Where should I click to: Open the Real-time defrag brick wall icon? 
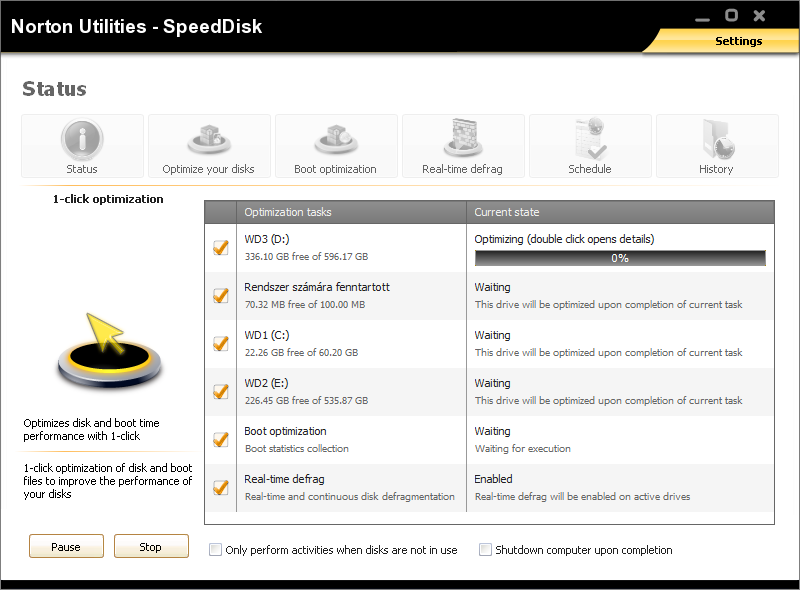[463, 137]
